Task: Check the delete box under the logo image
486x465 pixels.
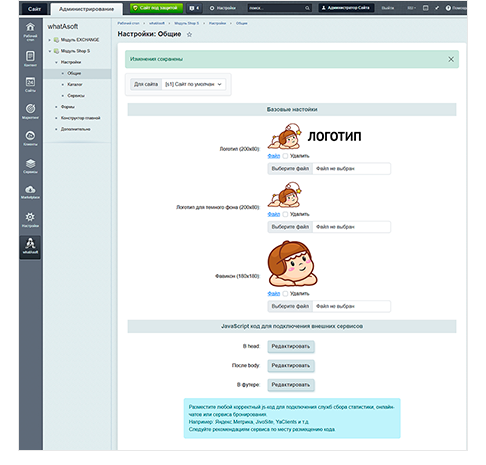Action: tap(285, 156)
